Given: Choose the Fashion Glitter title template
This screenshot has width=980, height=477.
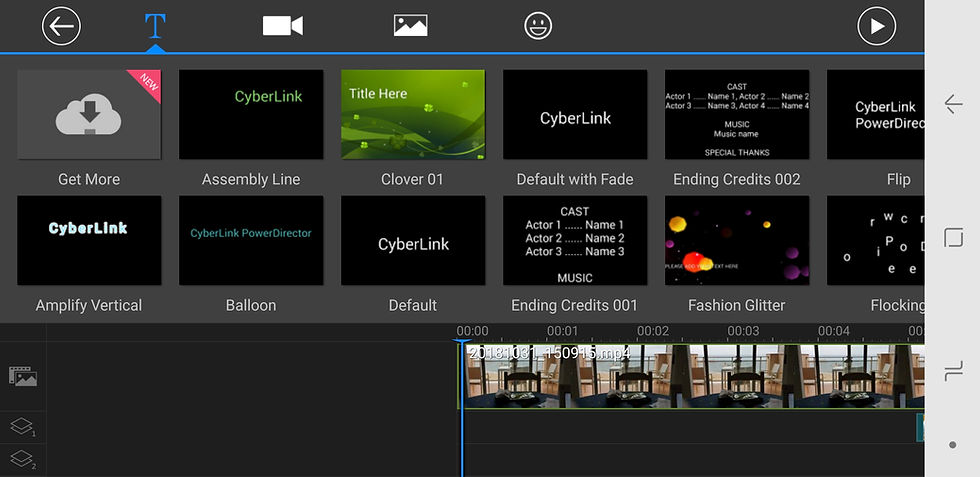Looking at the screenshot, I should click(737, 241).
